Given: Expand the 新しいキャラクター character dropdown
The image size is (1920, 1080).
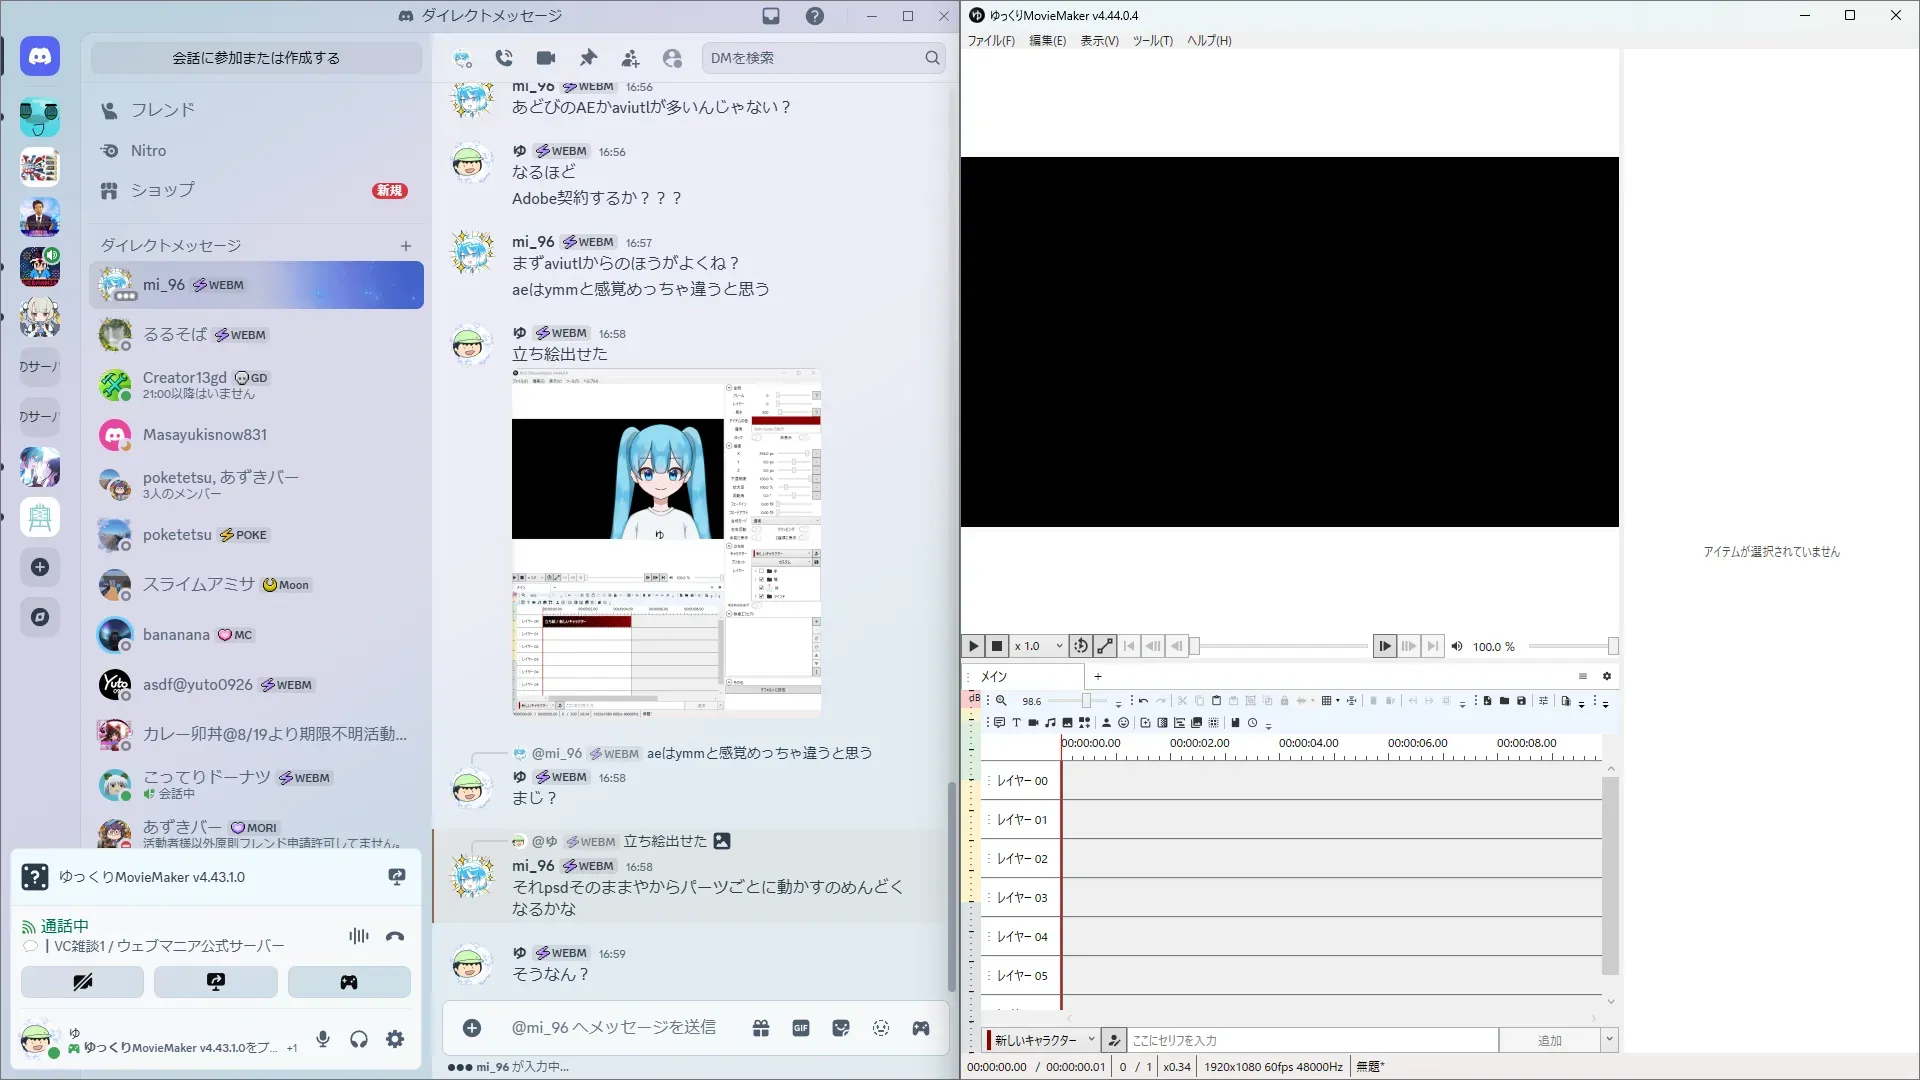Looking at the screenshot, I should click(x=1091, y=1040).
